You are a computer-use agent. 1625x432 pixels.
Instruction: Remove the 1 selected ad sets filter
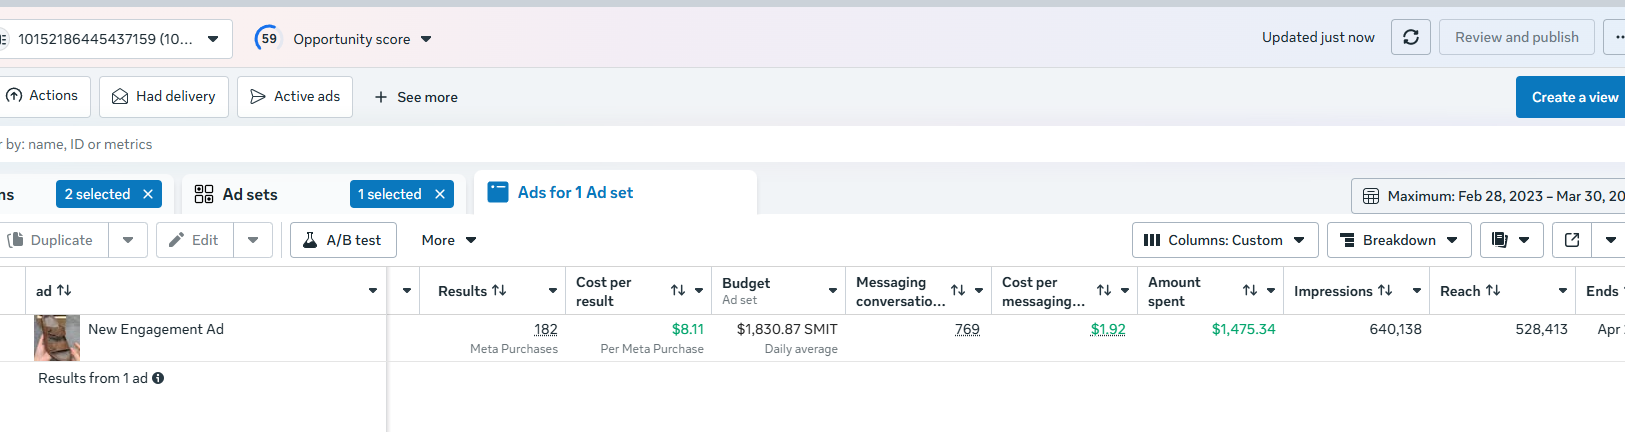[x=440, y=194]
